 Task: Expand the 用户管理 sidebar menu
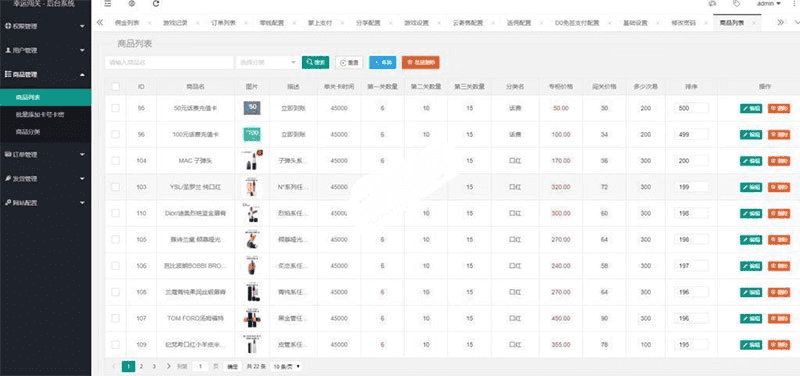click(45, 51)
